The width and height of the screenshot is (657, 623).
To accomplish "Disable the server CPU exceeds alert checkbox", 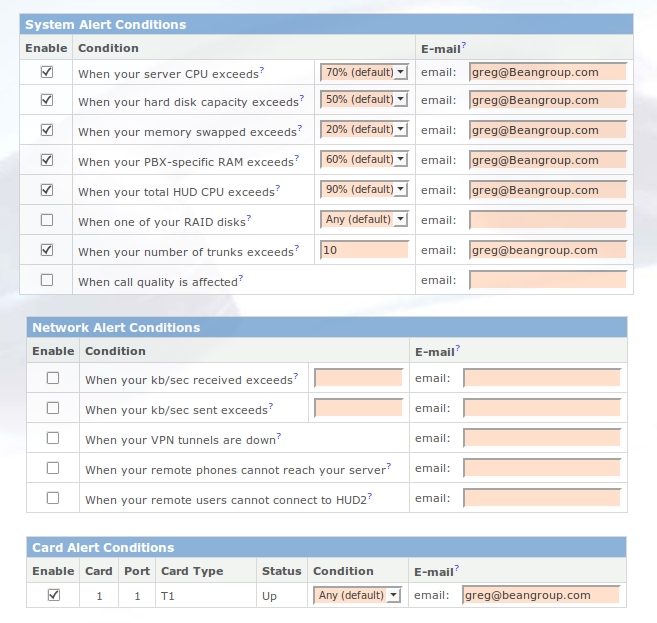I will 47,72.
